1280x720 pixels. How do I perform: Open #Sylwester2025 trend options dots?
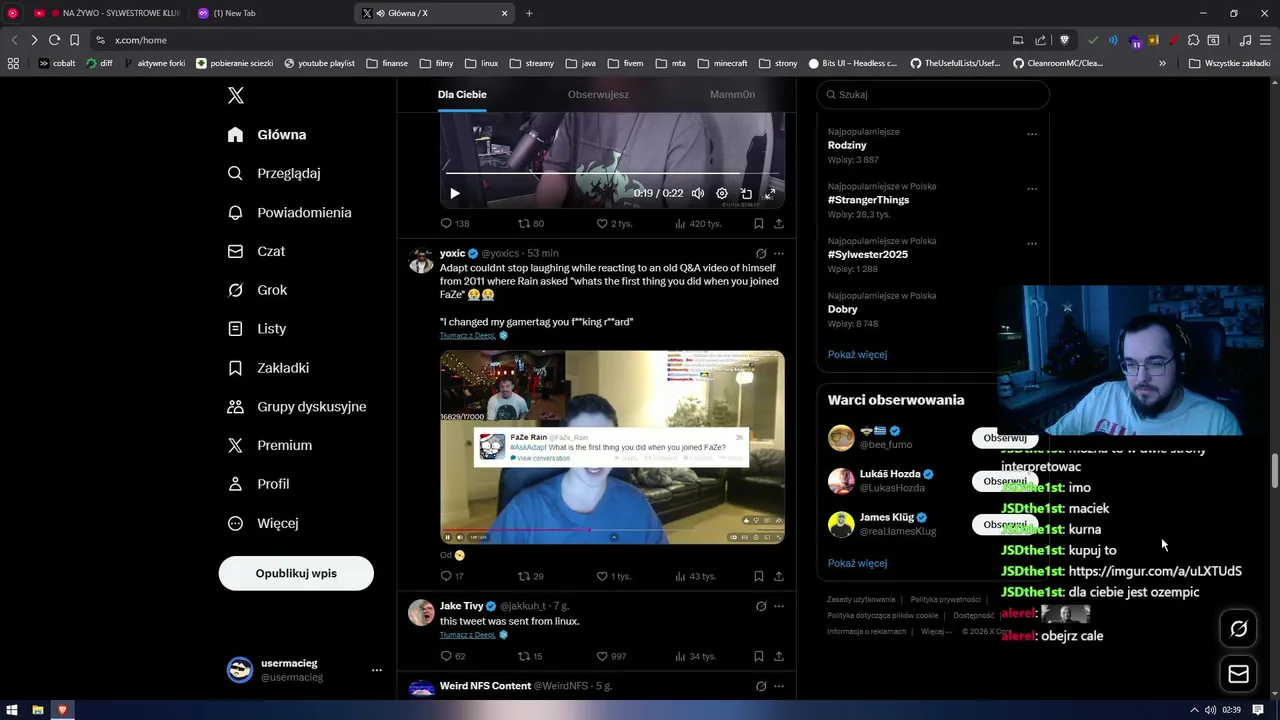pyautogui.click(x=1032, y=243)
